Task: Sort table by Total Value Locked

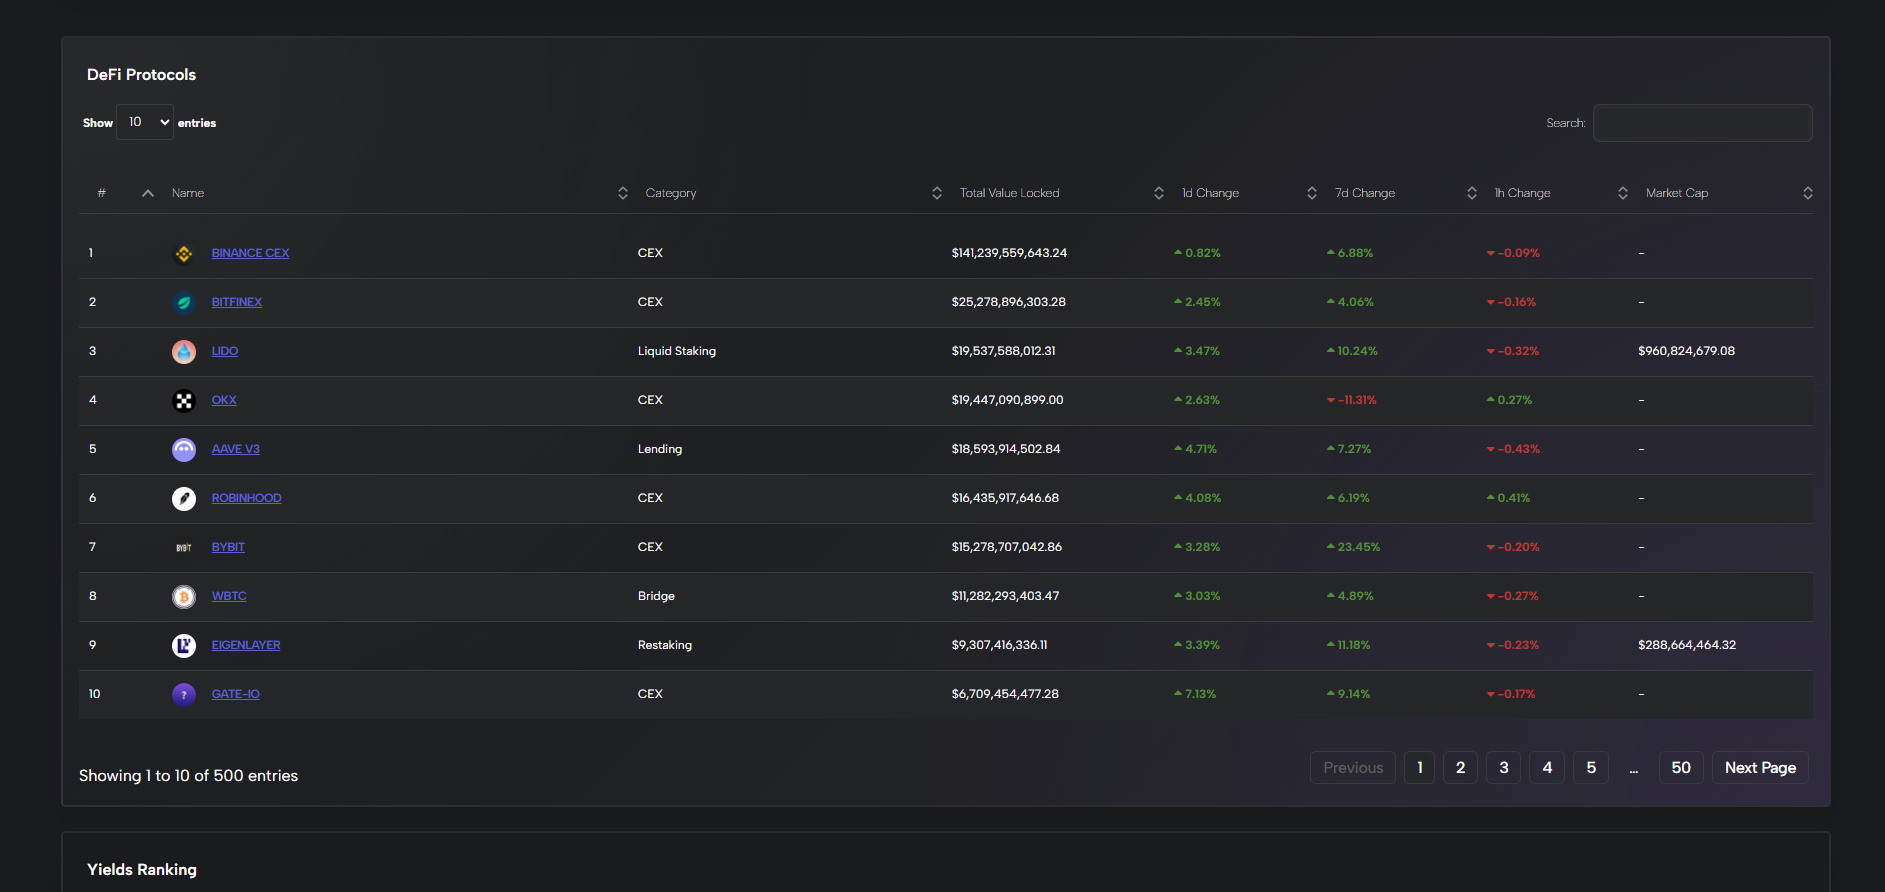Action: click(x=1009, y=193)
